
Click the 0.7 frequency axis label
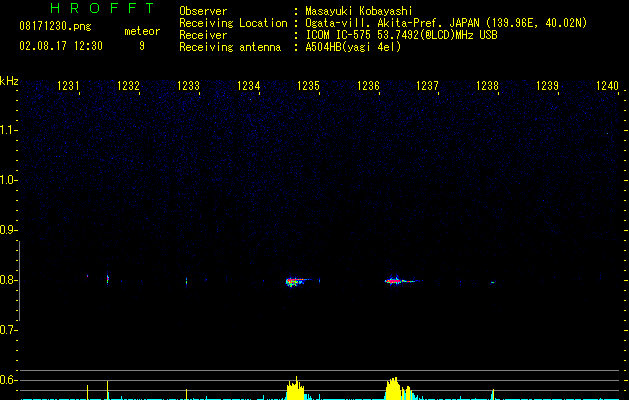[8, 330]
